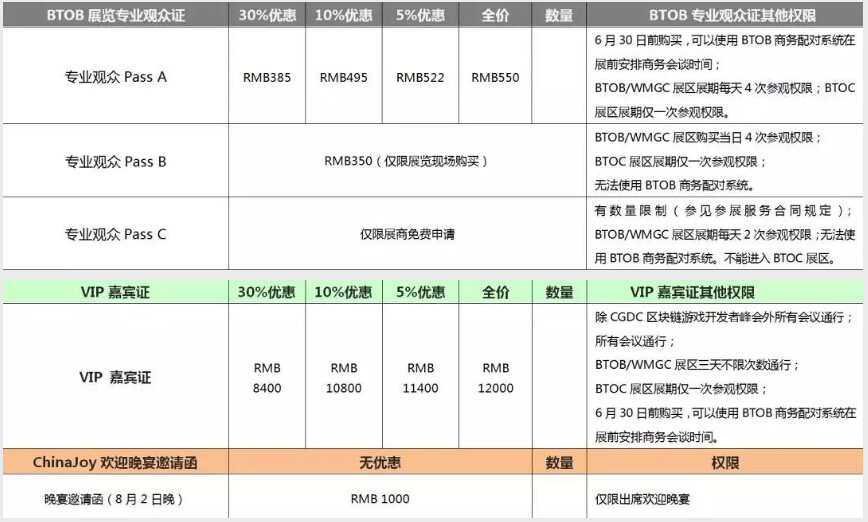The width and height of the screenshot is (868, 522).
Task: Click the 5%优惠 header in VIP table
Action: point(420,292)
